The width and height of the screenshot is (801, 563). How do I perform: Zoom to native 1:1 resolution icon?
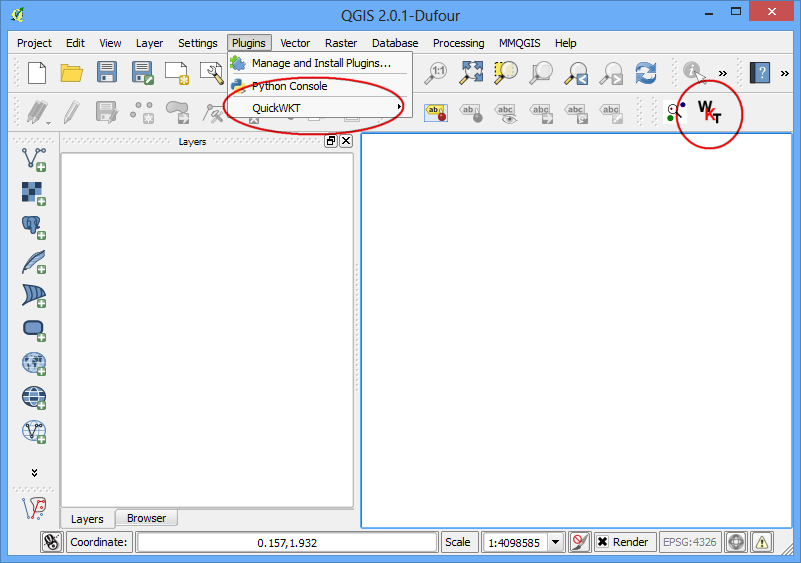click(437, 73)
